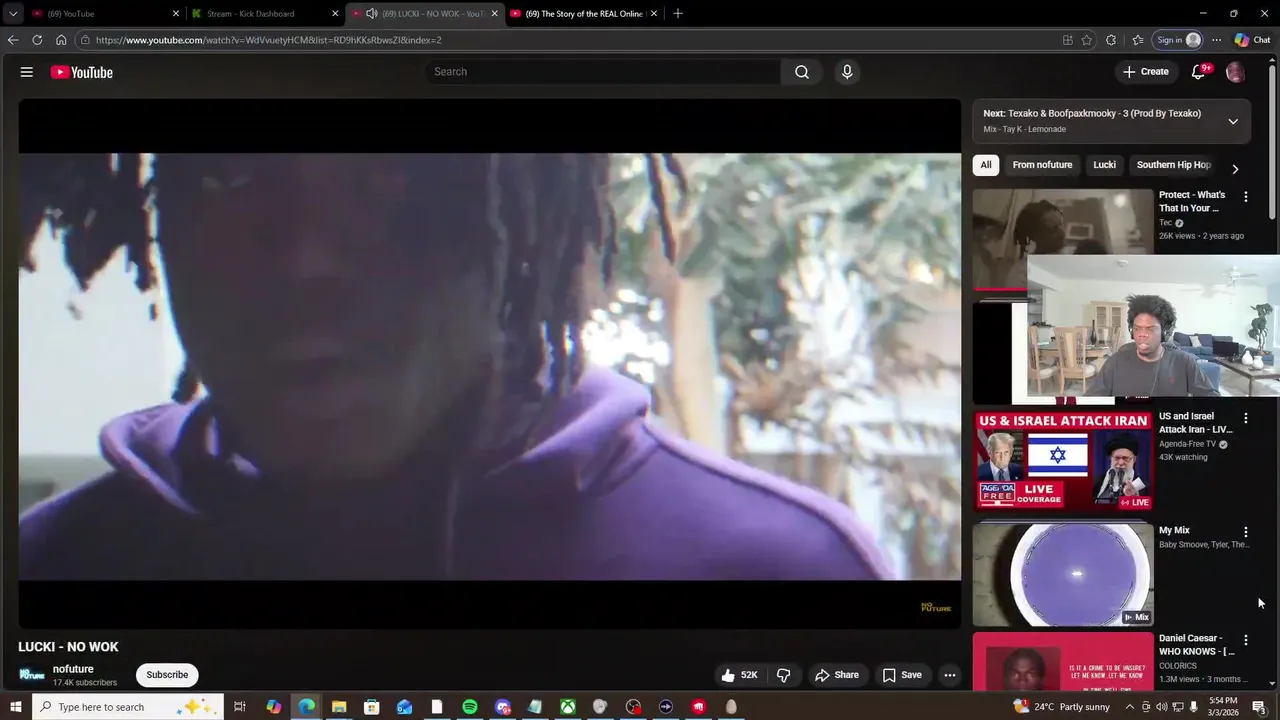Screen dimensions: 1280x720
Task: Click the browser Sign in button
Action: tap(1178, 40)
